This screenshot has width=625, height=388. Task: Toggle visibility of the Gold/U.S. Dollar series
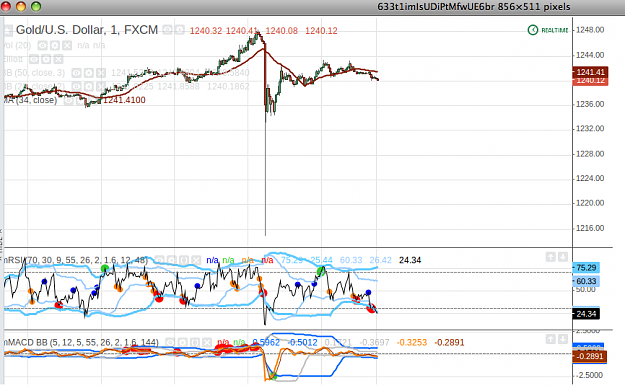(167, 30)
